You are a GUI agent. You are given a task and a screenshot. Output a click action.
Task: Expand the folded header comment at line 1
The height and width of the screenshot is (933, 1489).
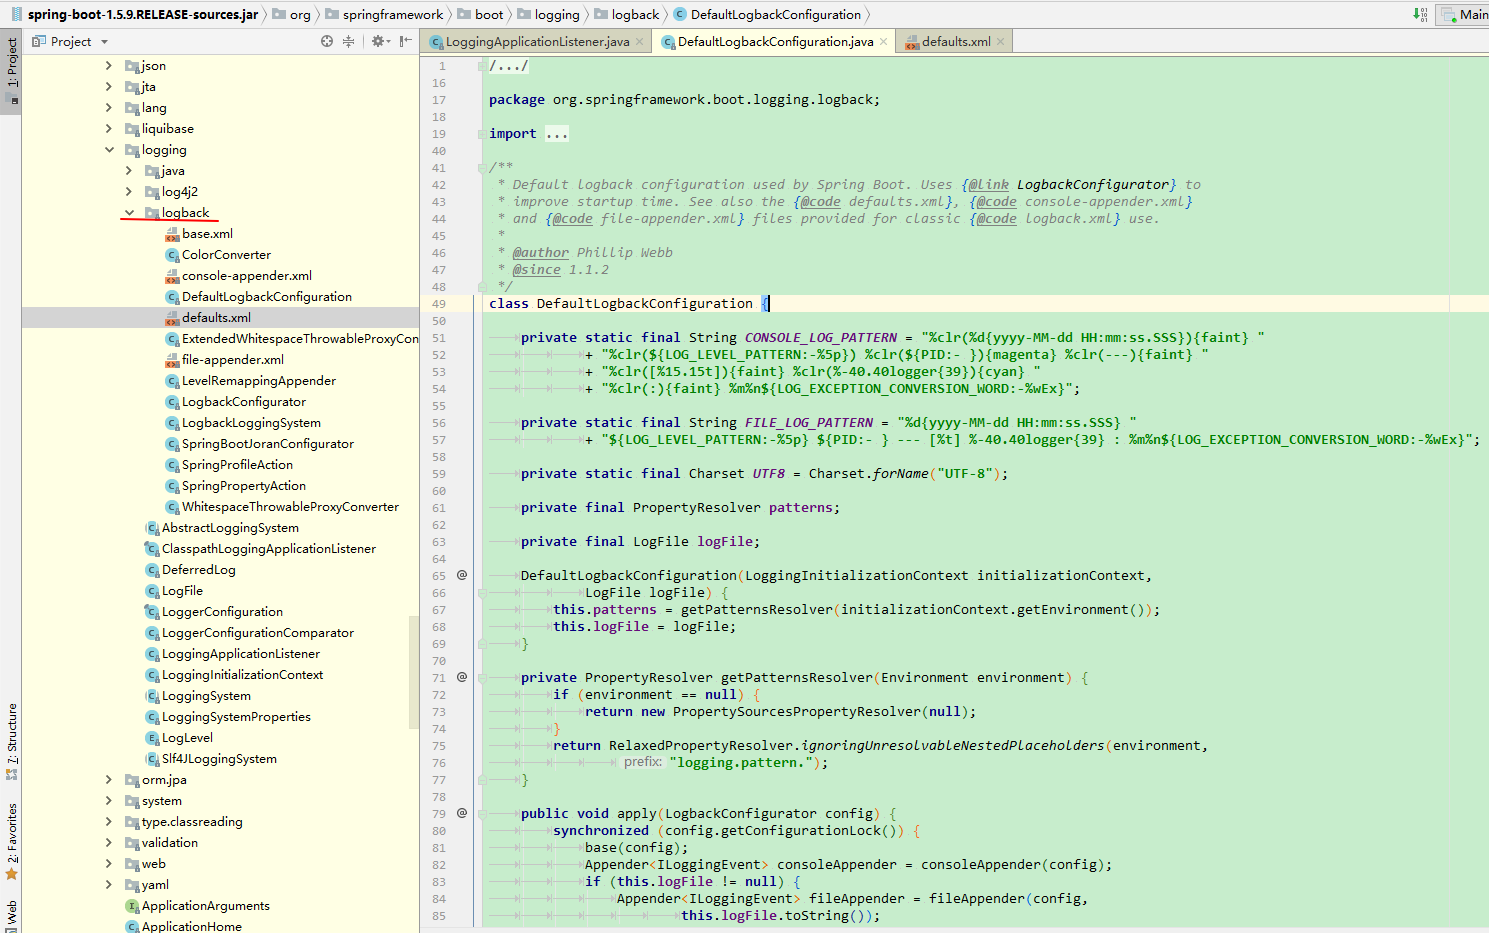[x=508, y=65]
